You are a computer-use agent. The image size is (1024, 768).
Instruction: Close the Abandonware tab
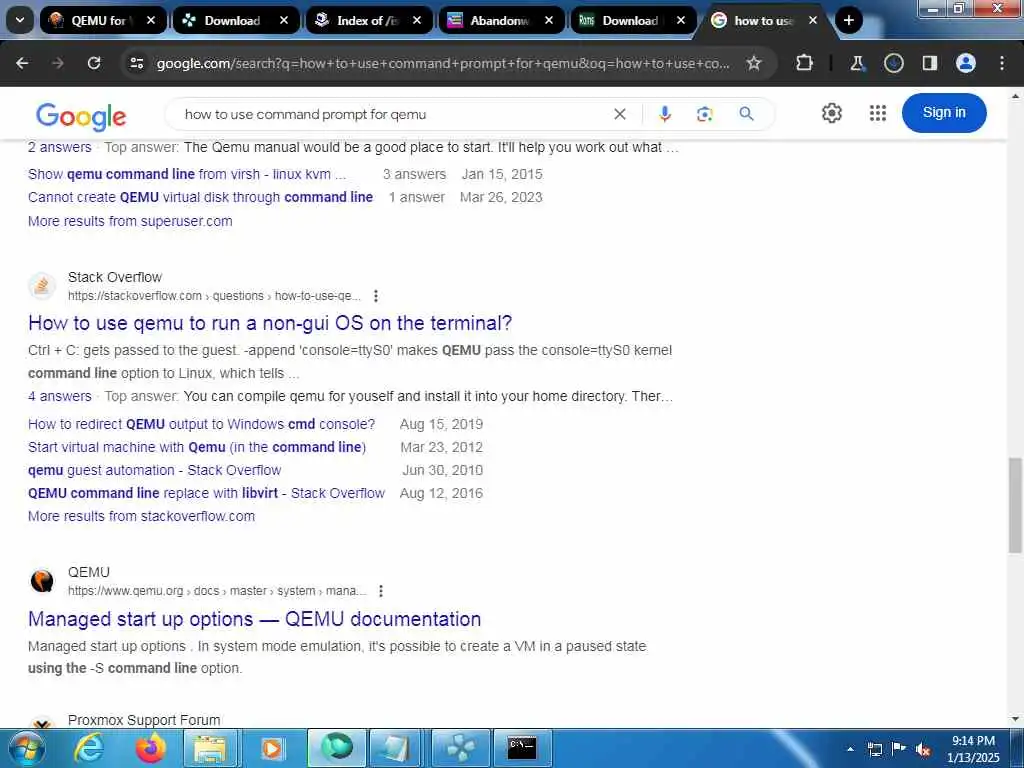(x=549, y=20)
